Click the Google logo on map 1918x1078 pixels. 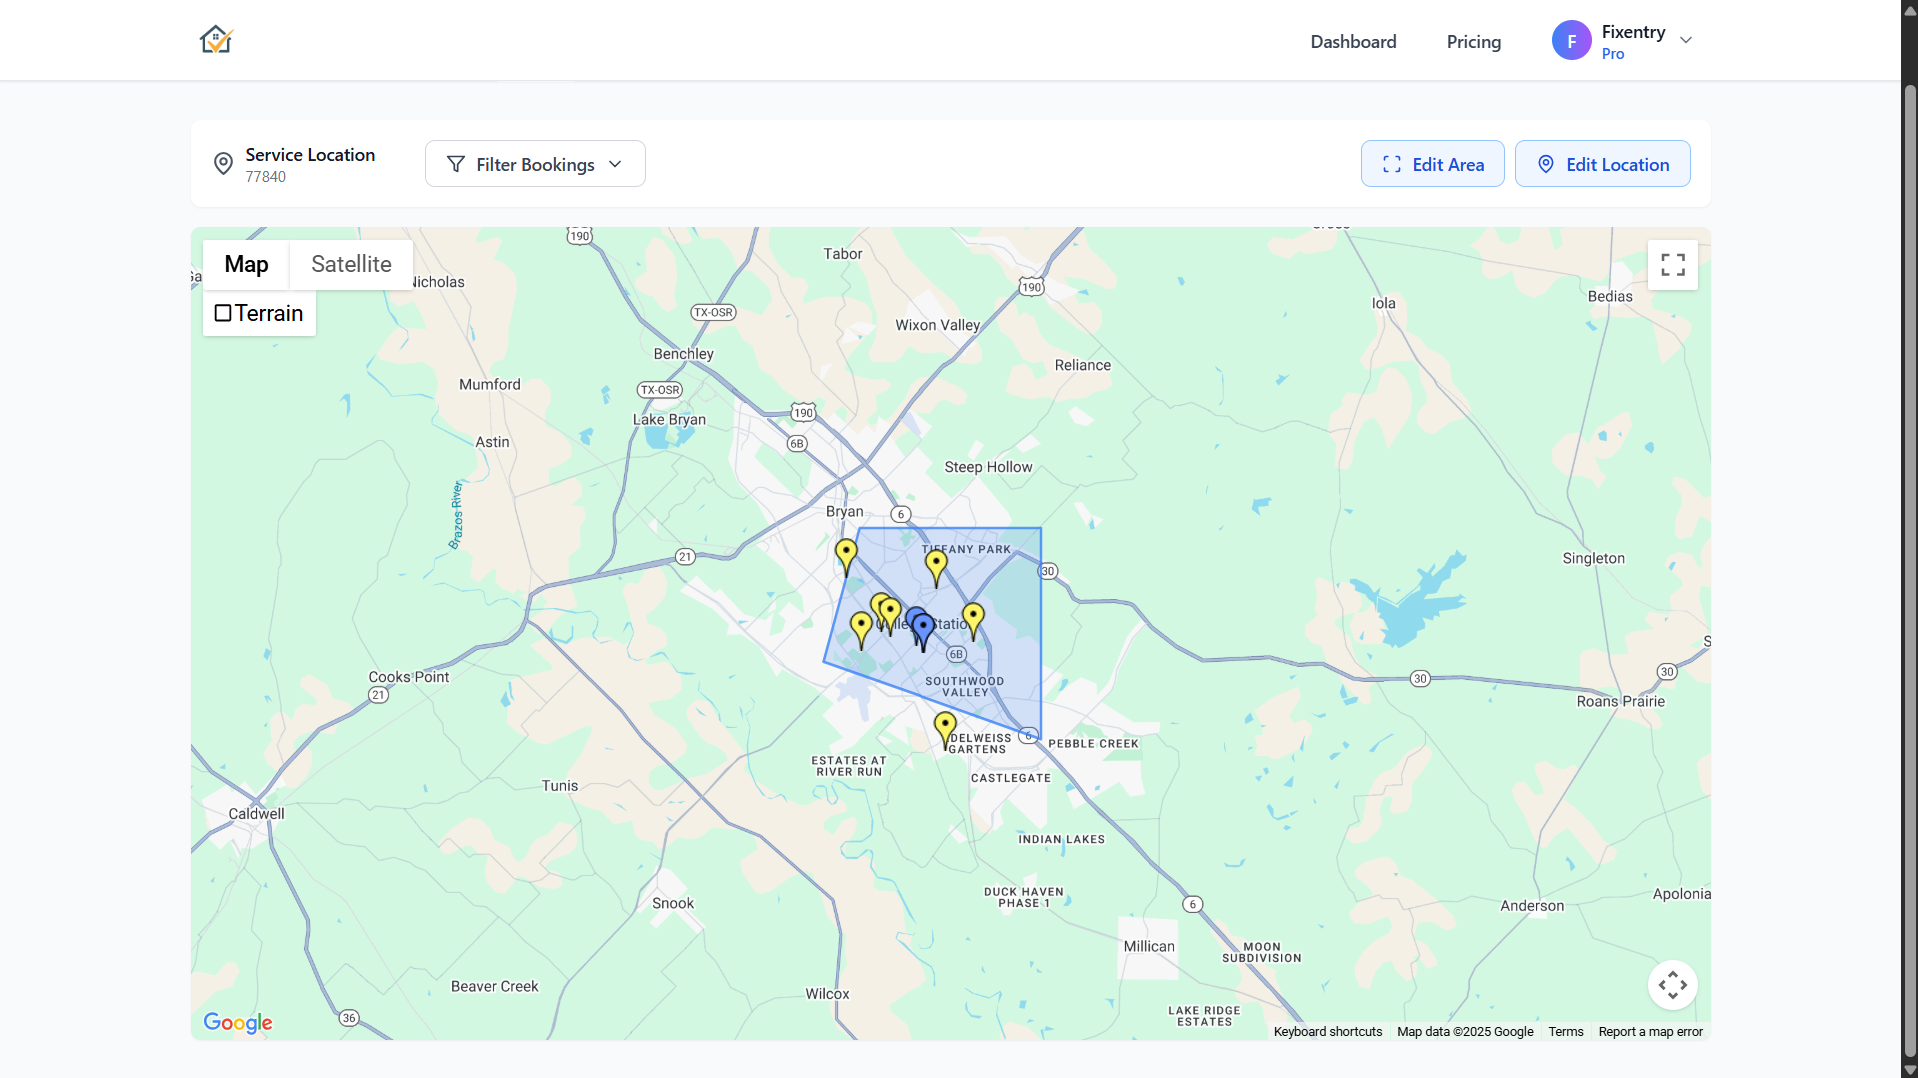238,1022
